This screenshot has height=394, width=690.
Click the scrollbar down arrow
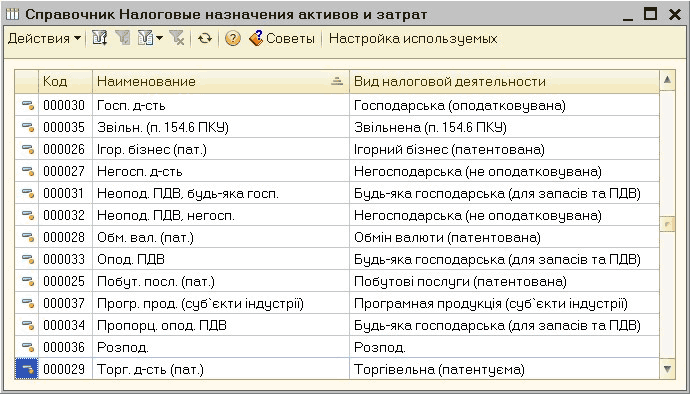click(667, 369)
